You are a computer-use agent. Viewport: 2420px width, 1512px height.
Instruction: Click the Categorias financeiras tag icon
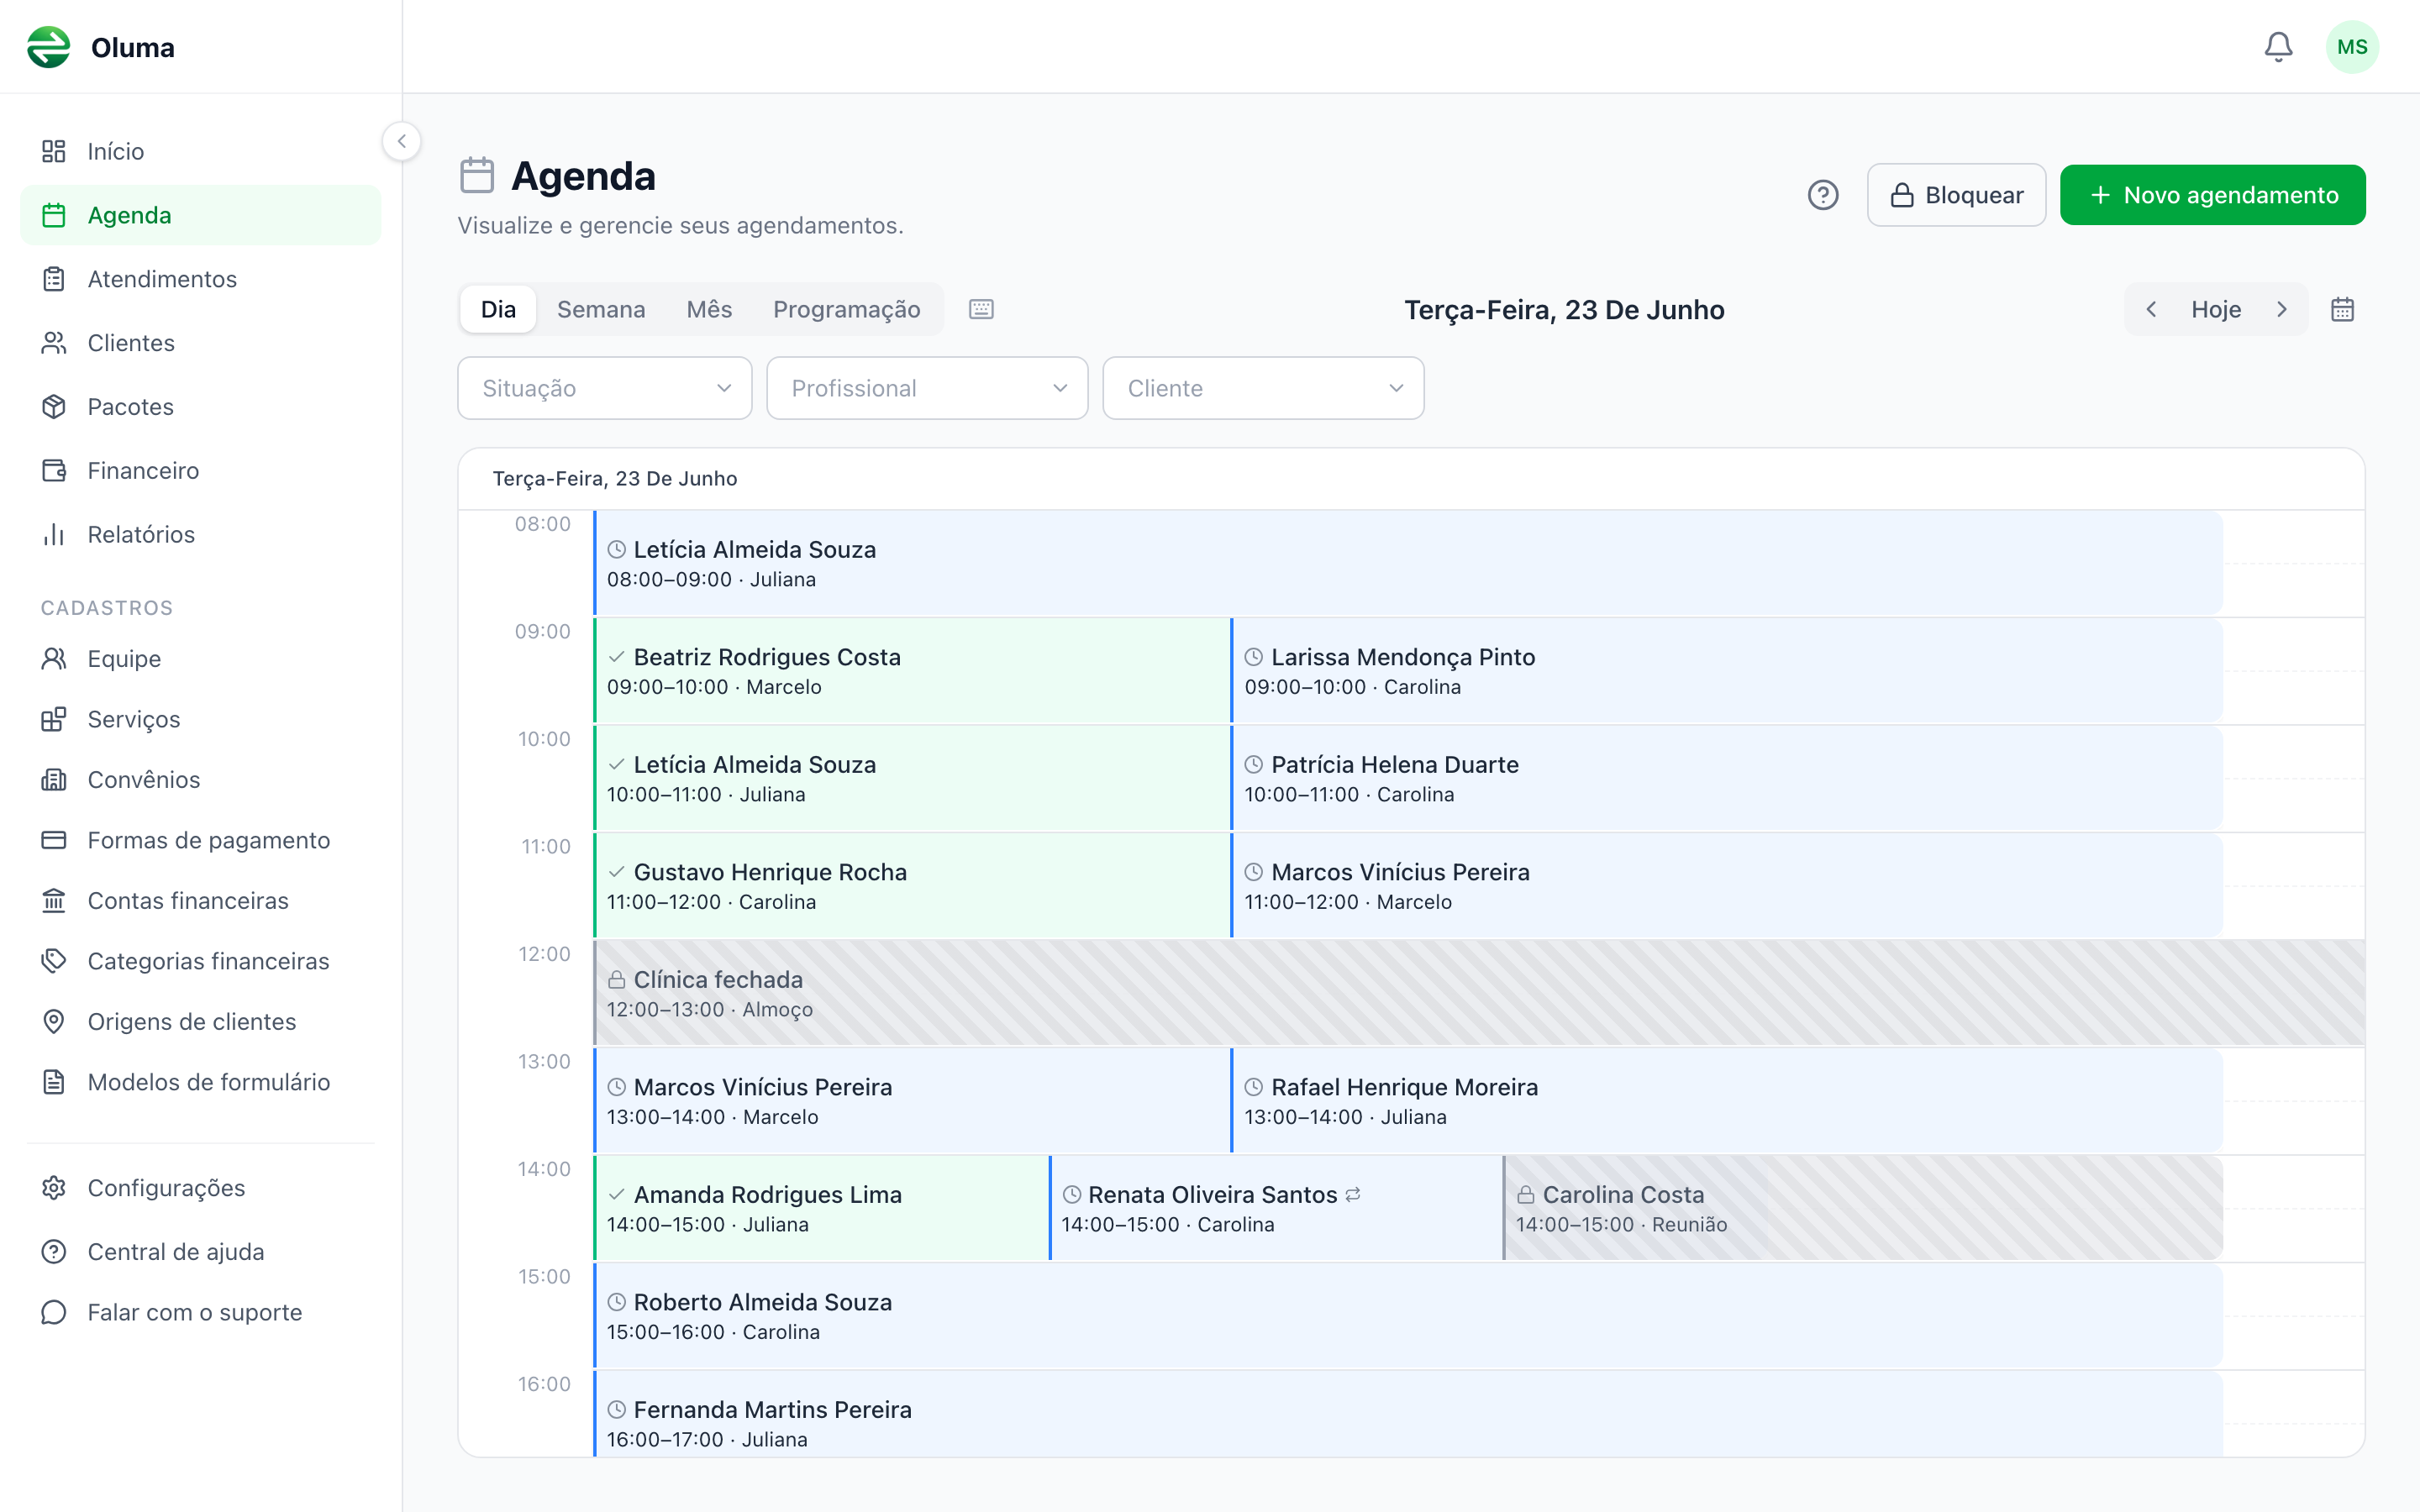(54, 961)
